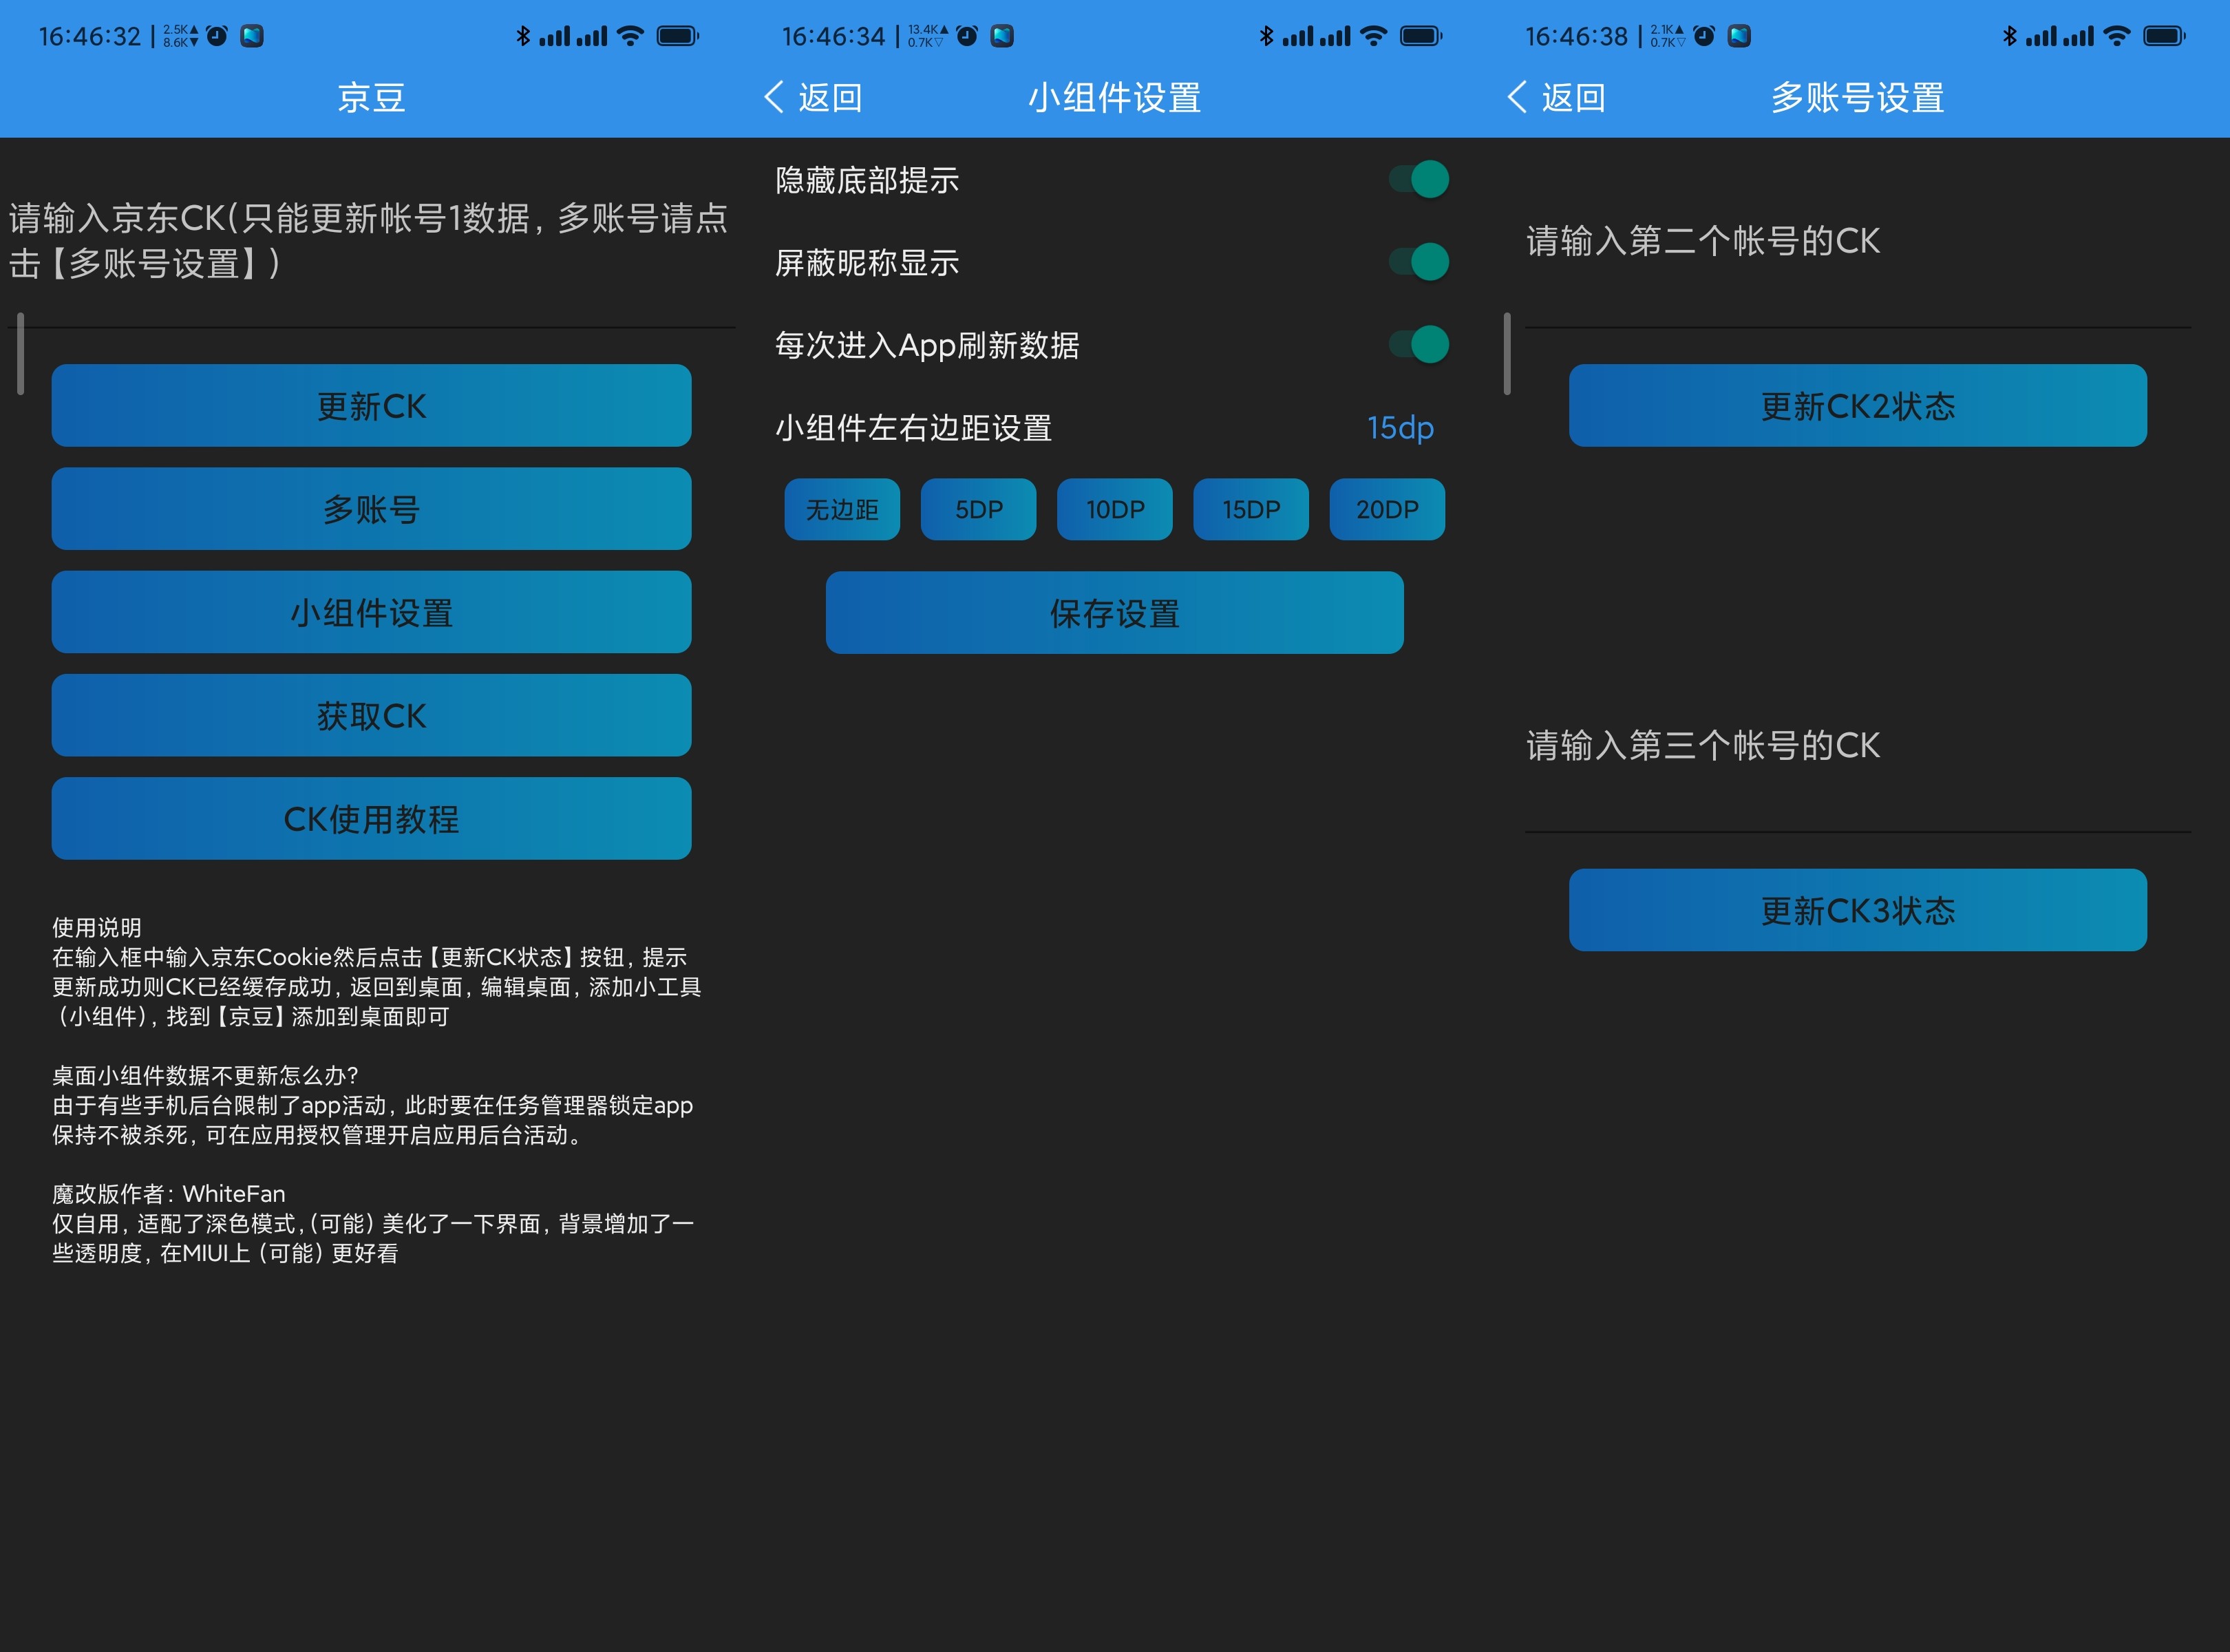Click the 16:46:38 clock

(1577, 36)
